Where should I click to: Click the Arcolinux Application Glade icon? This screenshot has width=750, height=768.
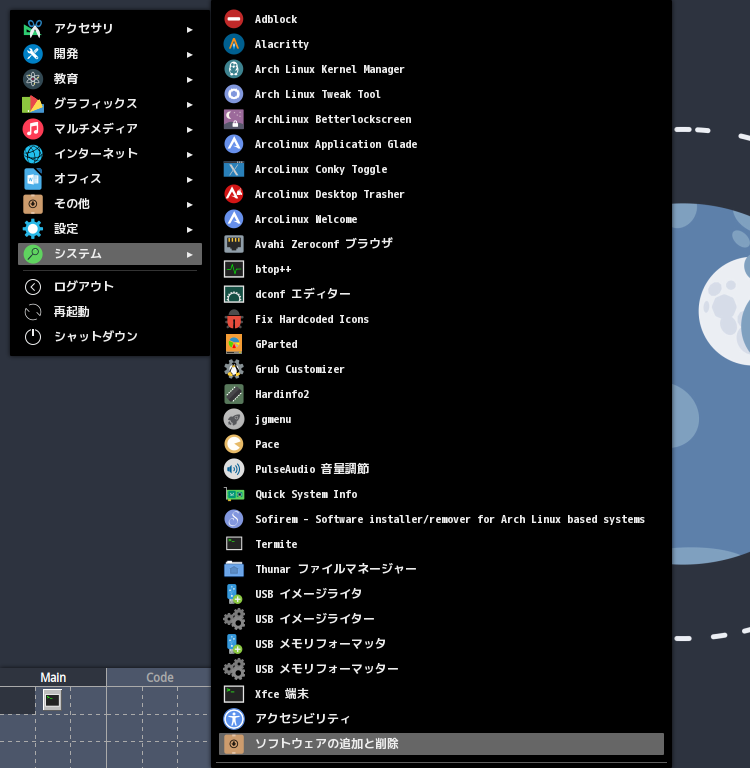coord(234,144)
